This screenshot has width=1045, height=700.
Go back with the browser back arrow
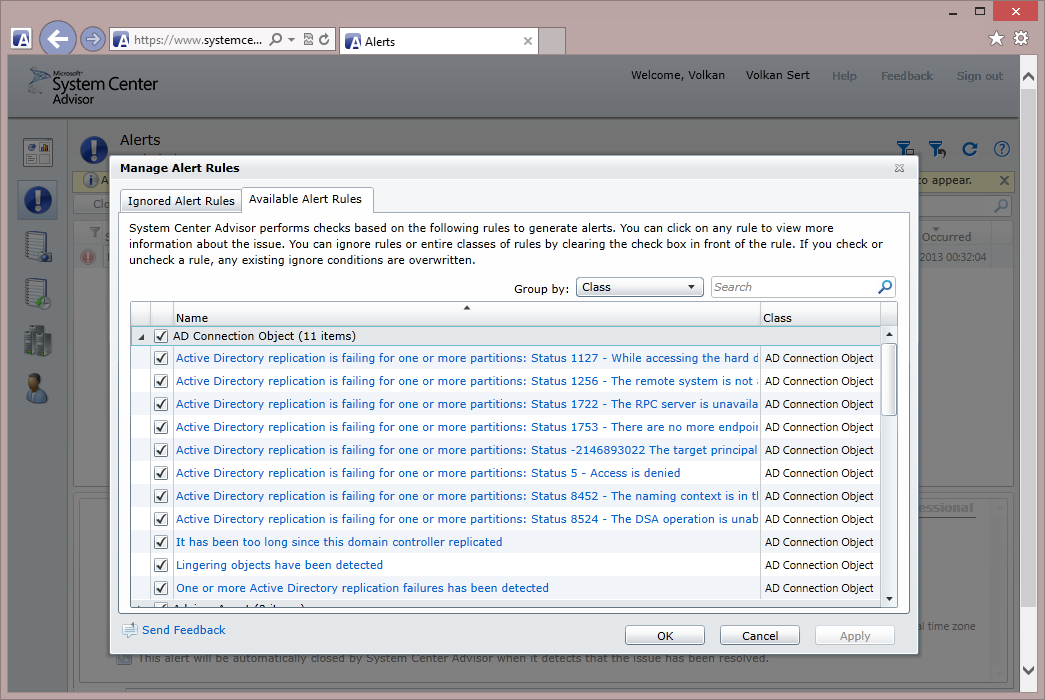pos(58,39)
